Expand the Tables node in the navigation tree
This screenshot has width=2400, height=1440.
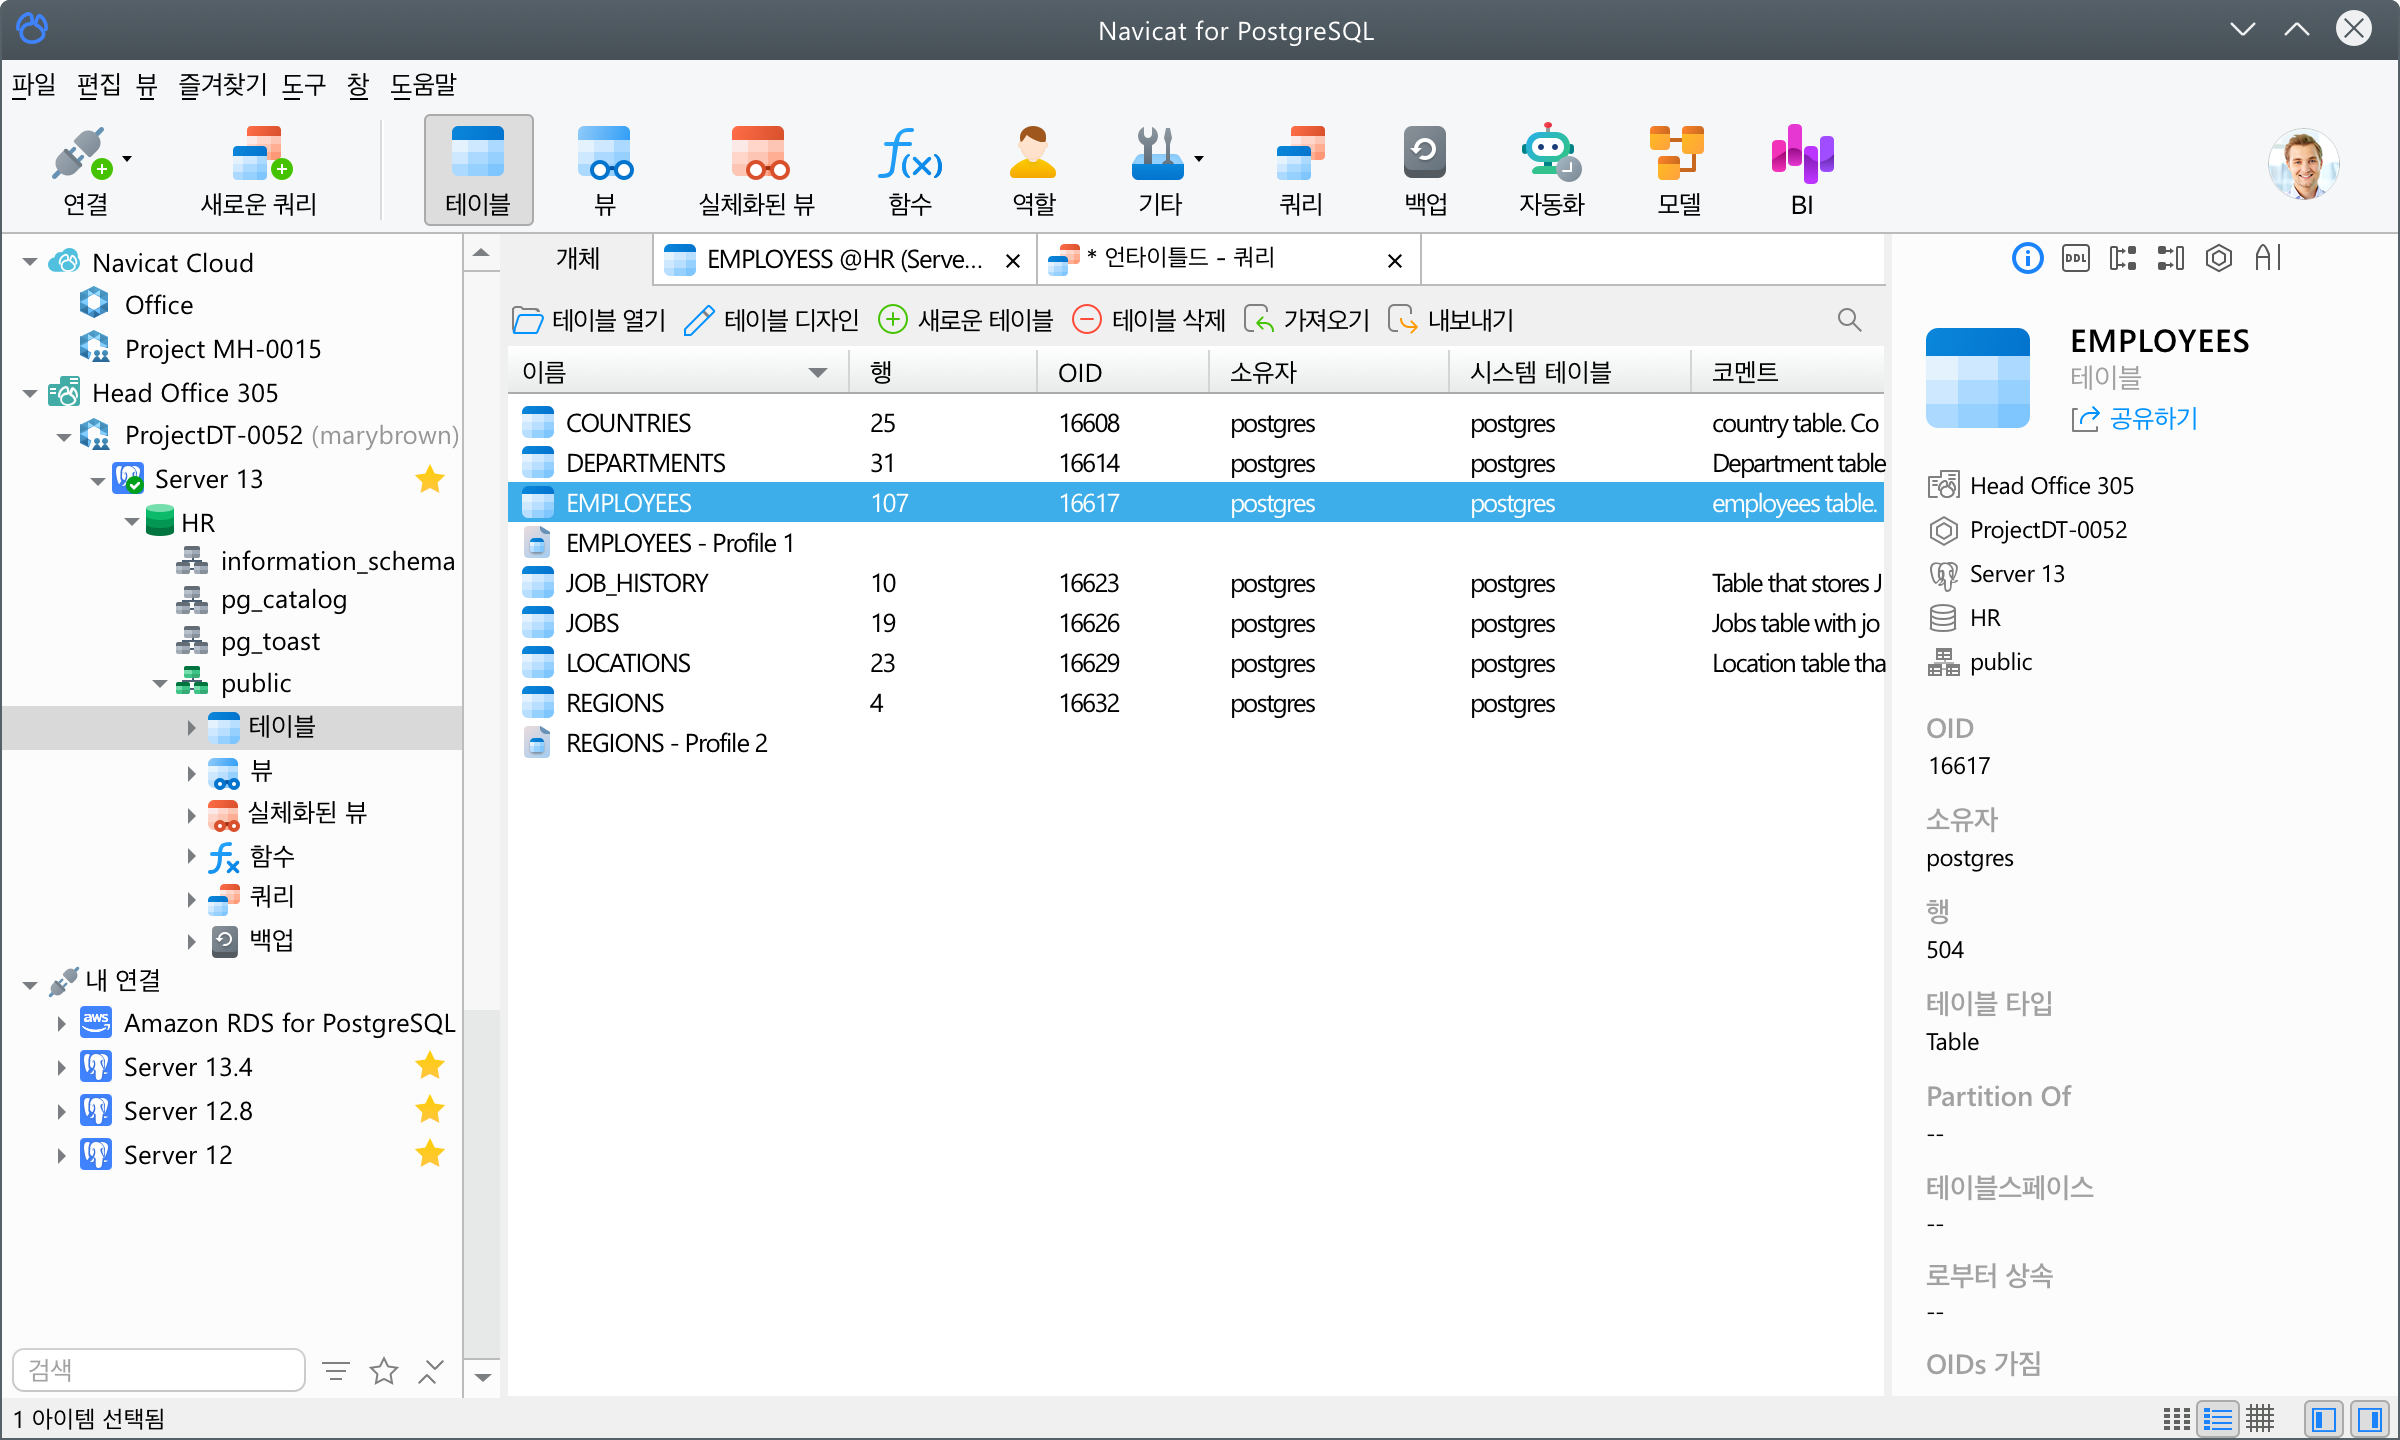(x=192, y=728)
